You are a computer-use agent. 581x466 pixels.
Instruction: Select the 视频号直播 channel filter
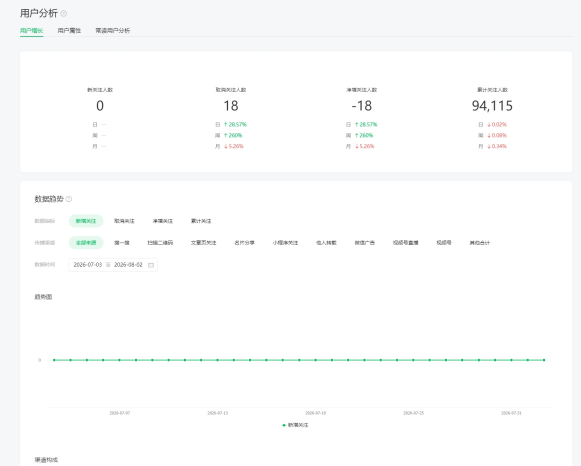(406, 243)
